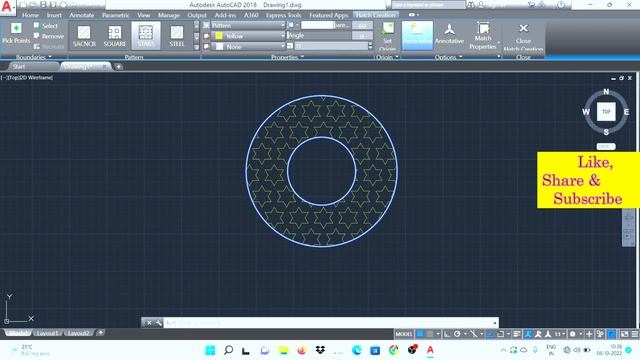Click the yellow hatch color swatch
The height and width of the screenshot is (360, 640).
pyautogui.click(x=219, y=36)
